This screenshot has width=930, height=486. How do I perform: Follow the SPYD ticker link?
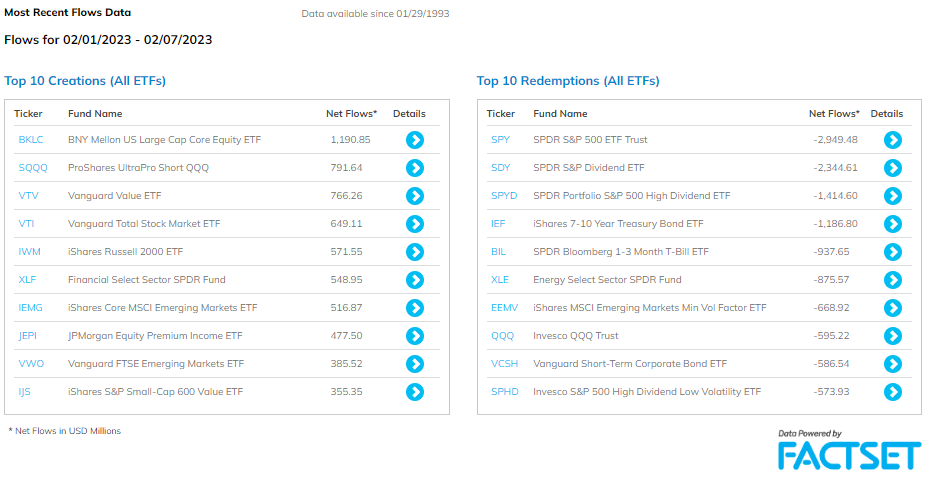pos(504,195)
